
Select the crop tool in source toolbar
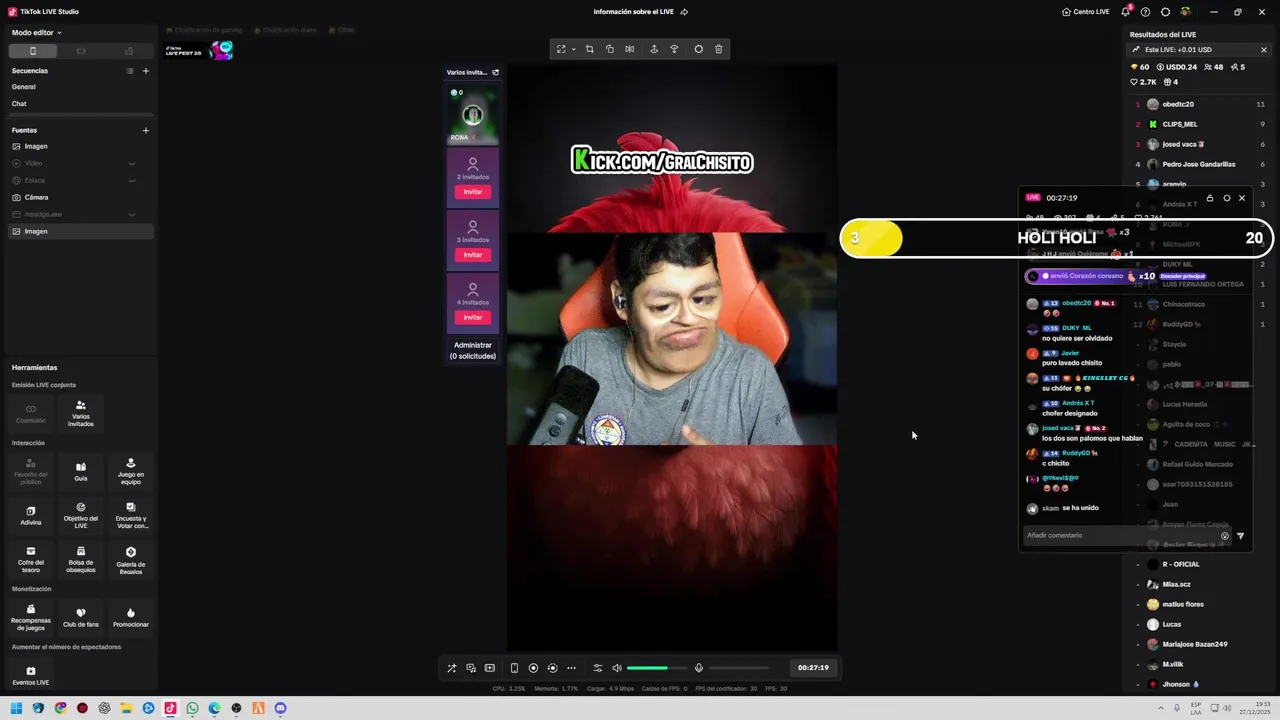pyautogui.click(x=589, y=49)
